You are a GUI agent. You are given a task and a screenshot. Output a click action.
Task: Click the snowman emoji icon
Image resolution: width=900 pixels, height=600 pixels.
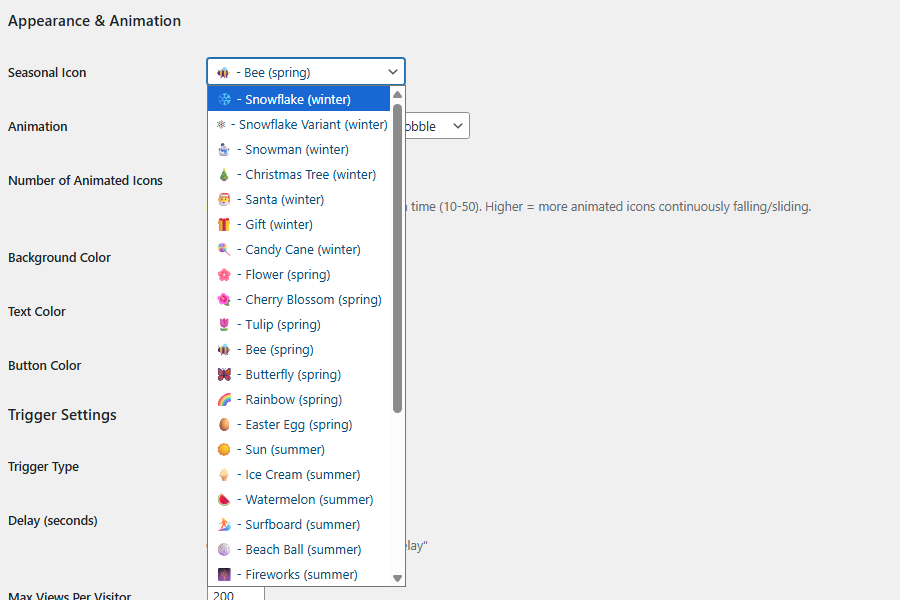pos(224,150)
